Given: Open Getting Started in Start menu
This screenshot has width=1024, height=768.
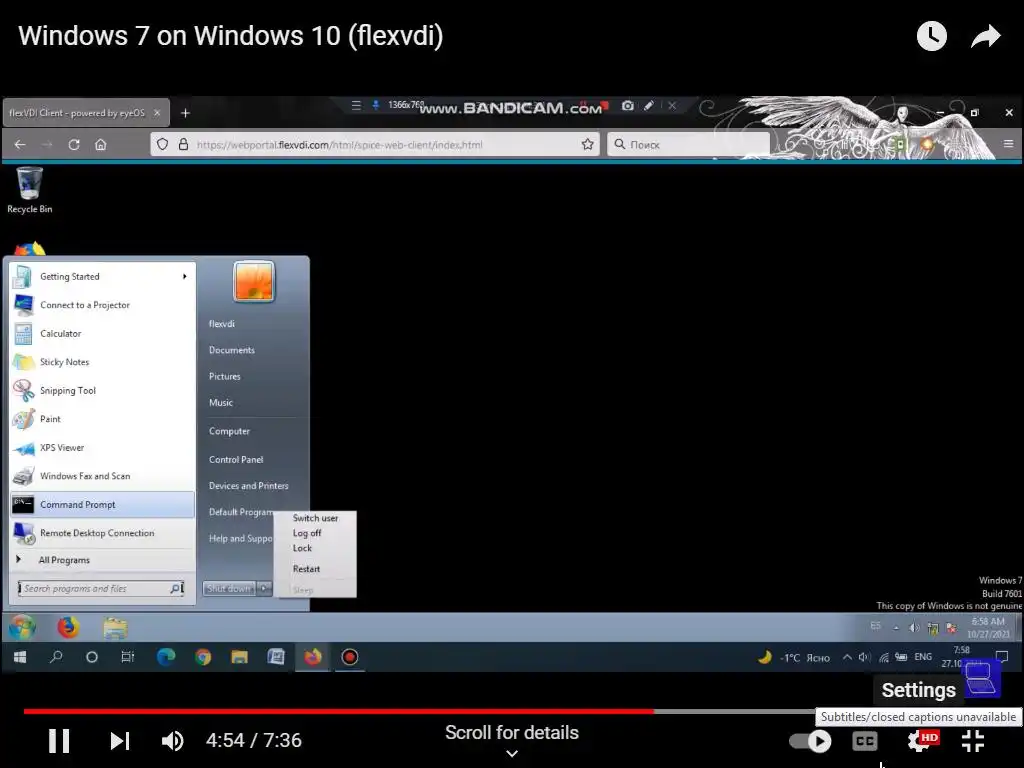Looking at the screenshot, I should pyautogui.click(x=103, y=277).
